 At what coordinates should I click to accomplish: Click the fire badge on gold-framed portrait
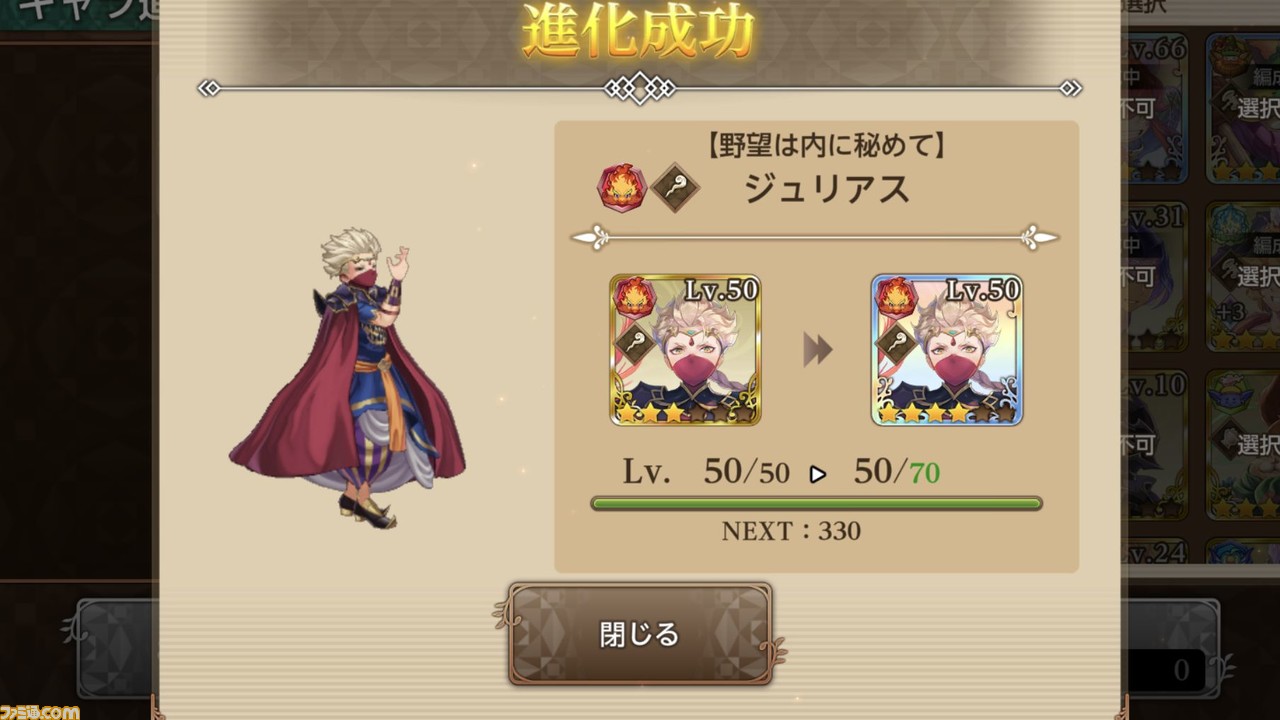tap(634, 297)
